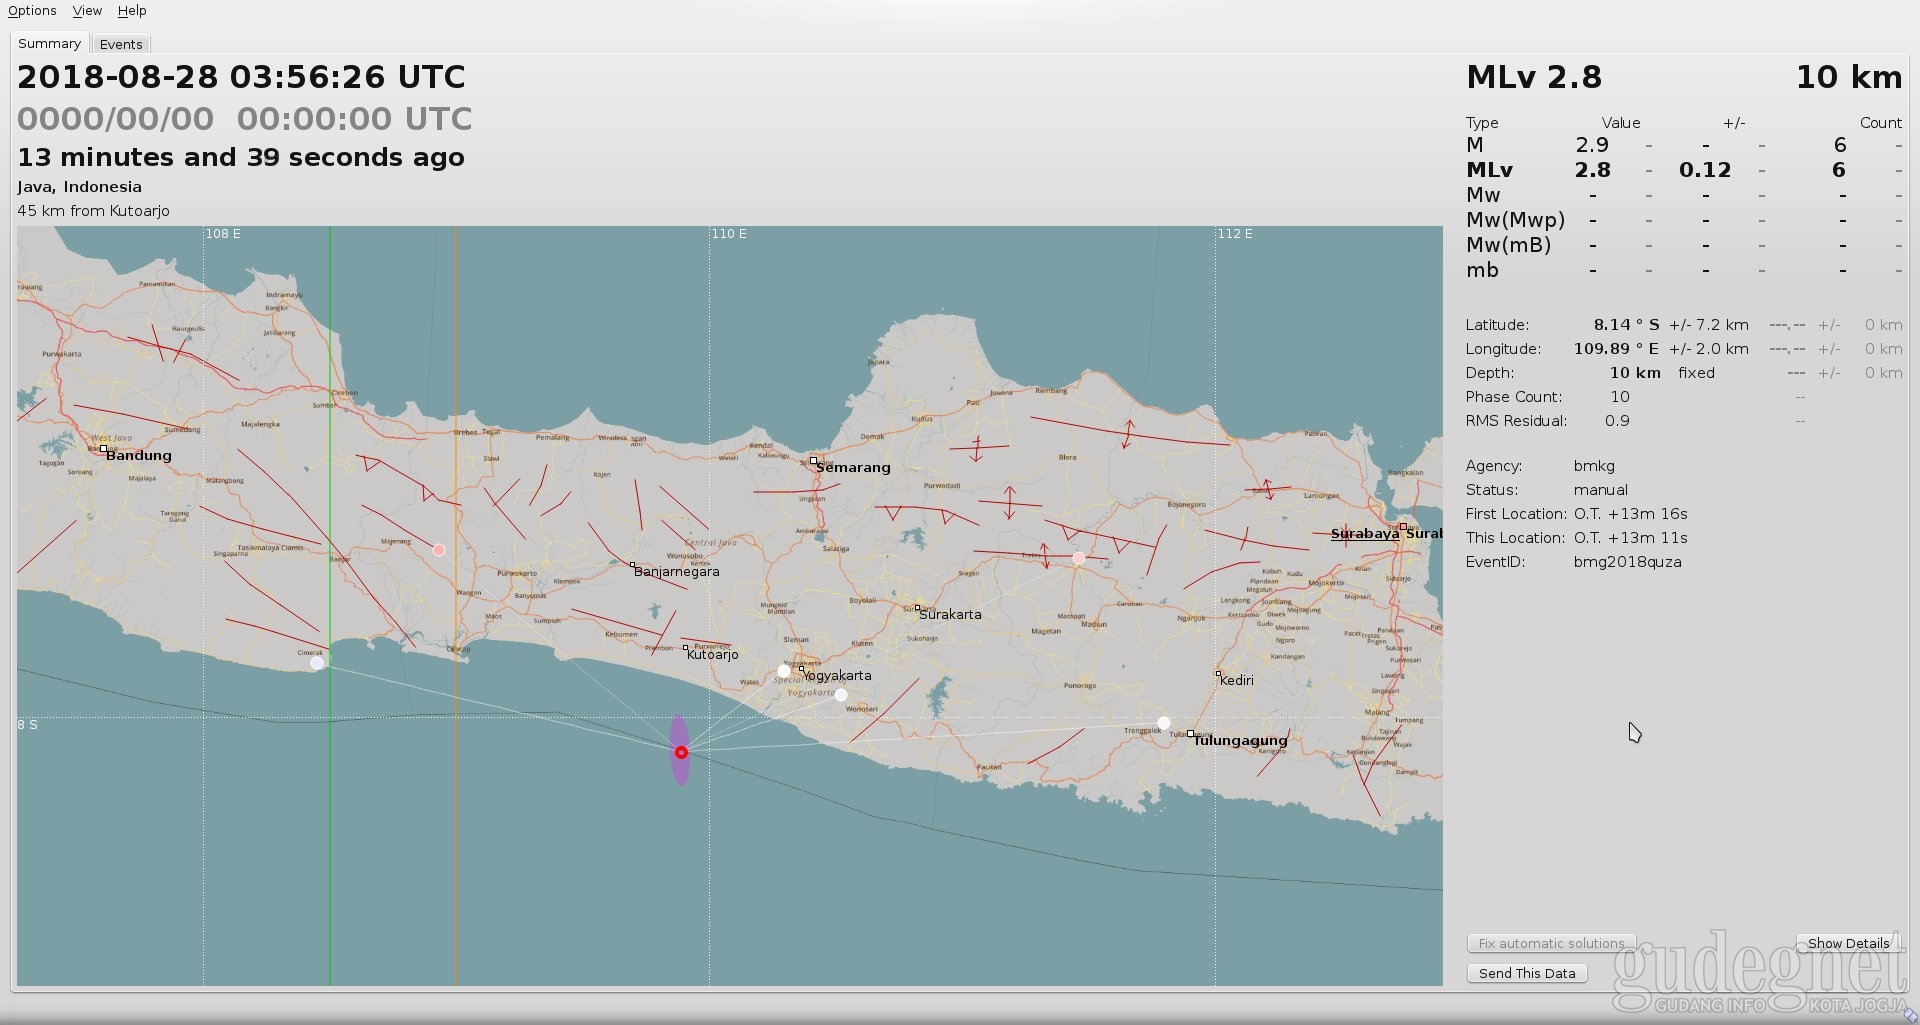Click the Bandung city marker
The image size is (1920, 1025).
(103, 449)
